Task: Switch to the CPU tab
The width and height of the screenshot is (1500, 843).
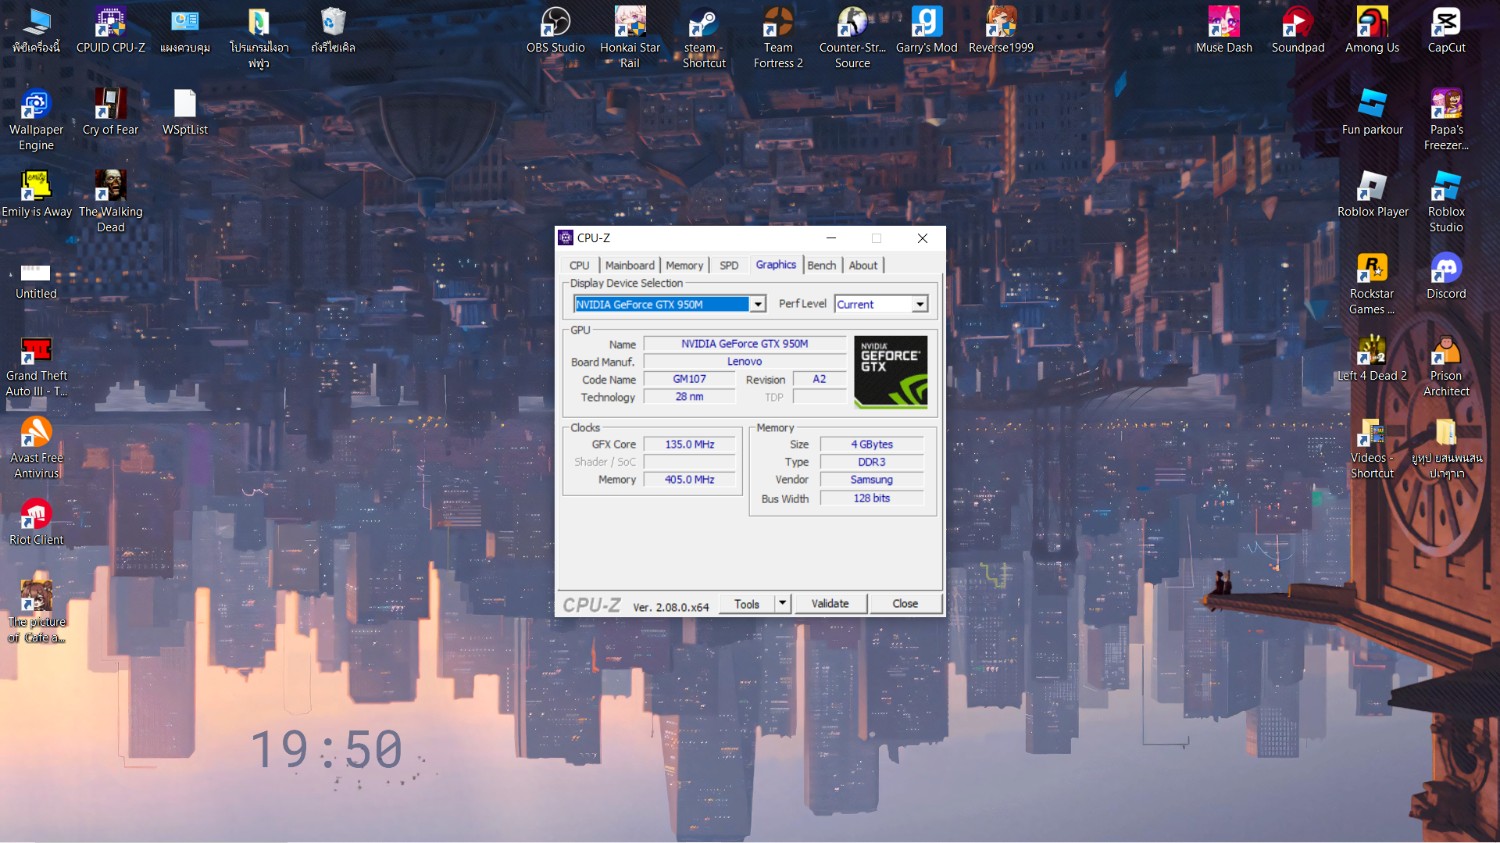Action: 579,265
